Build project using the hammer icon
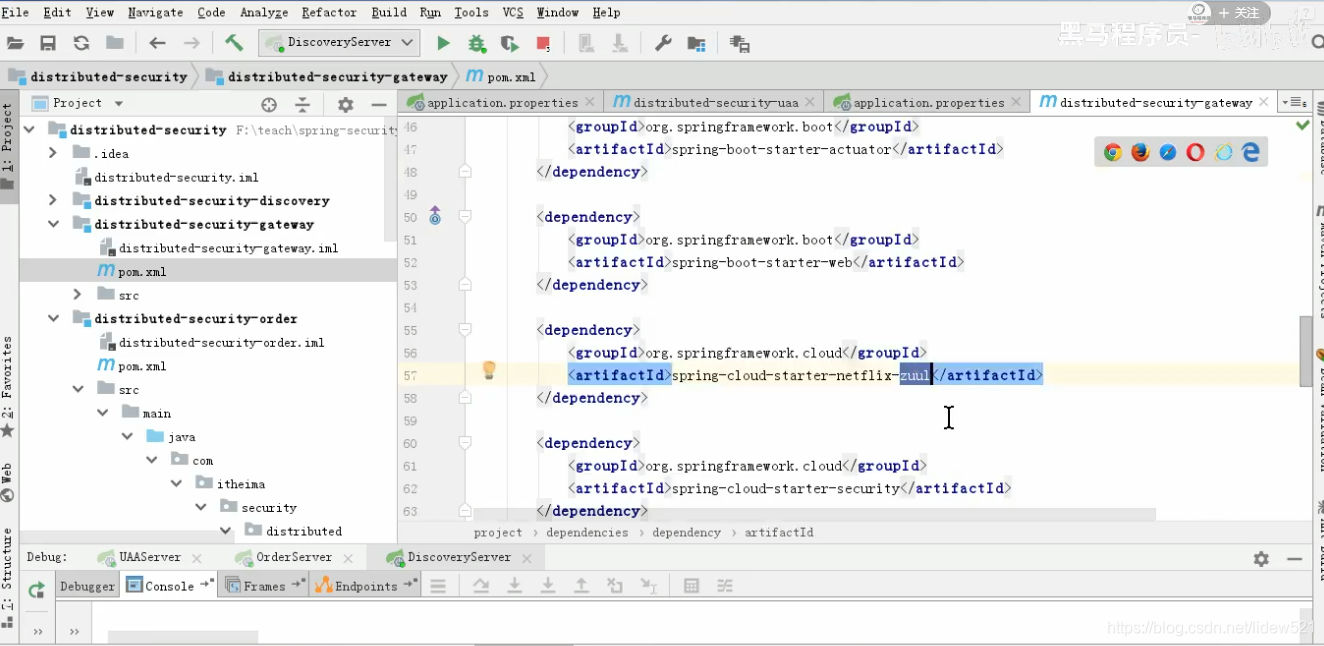The width and height of the screenshot is (1324, 646). coord(234,43)
